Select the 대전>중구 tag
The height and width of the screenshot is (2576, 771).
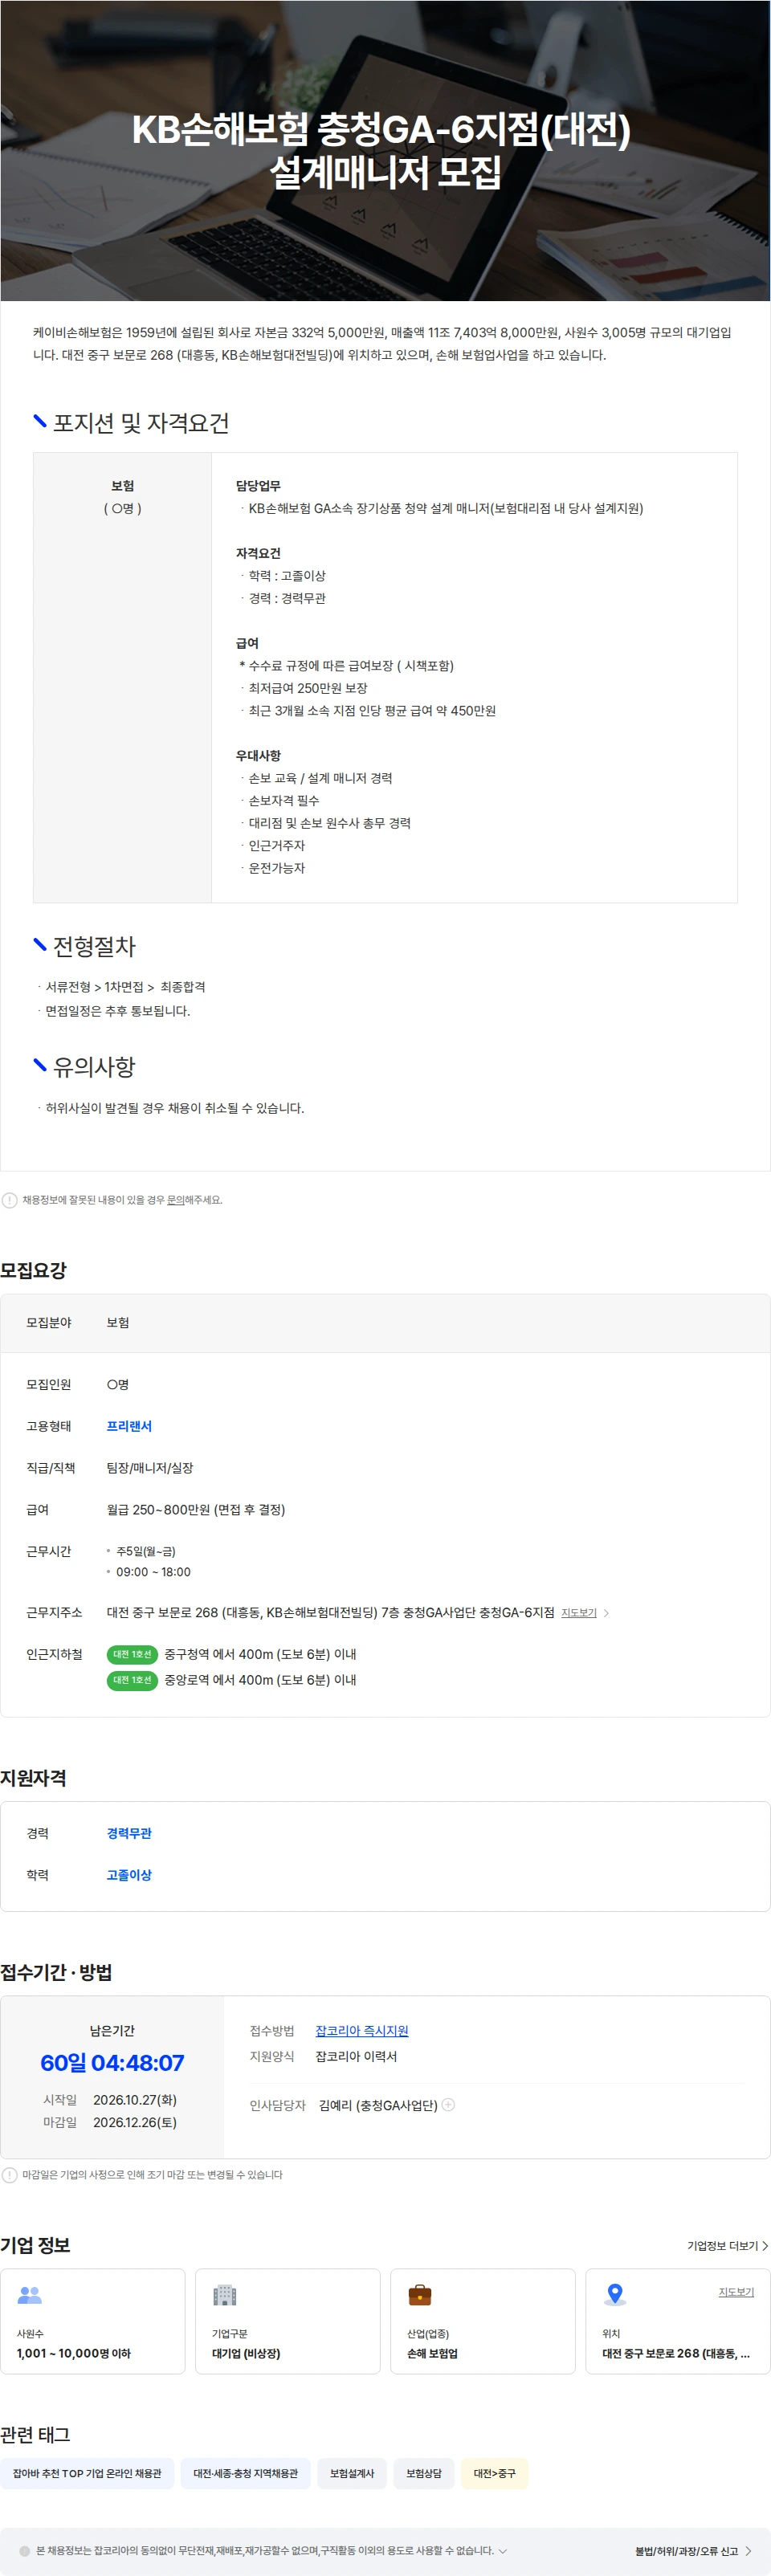point(495,2473)
